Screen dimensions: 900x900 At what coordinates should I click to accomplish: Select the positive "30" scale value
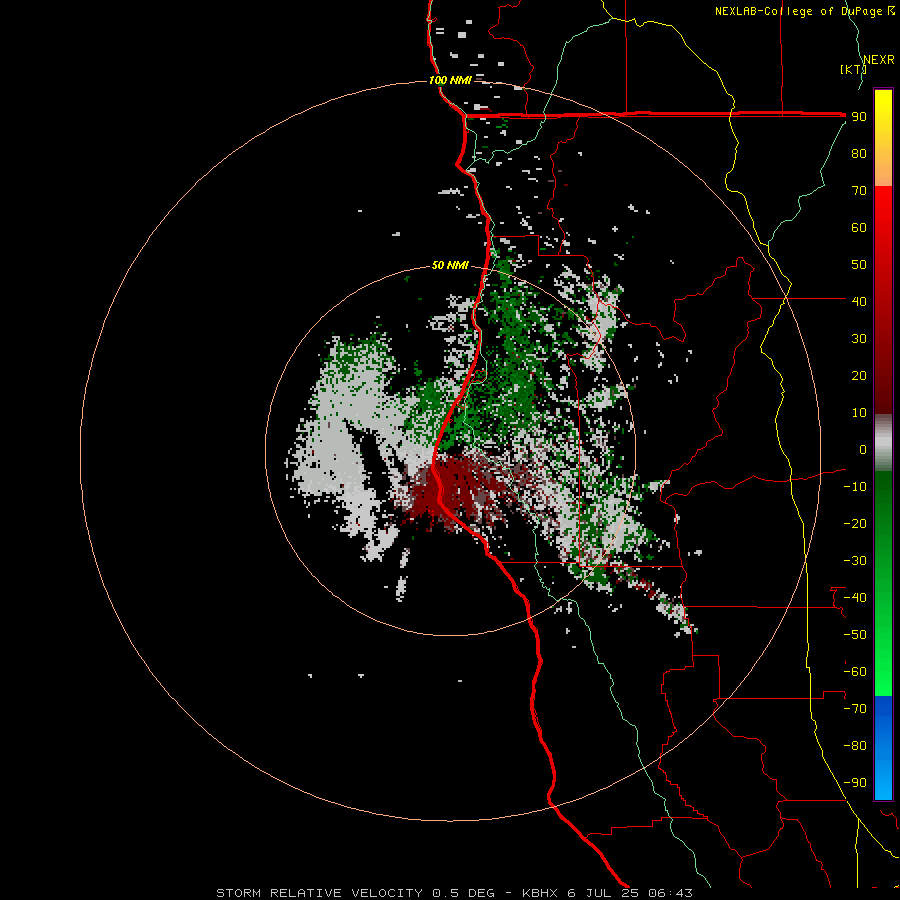(859, 339)
